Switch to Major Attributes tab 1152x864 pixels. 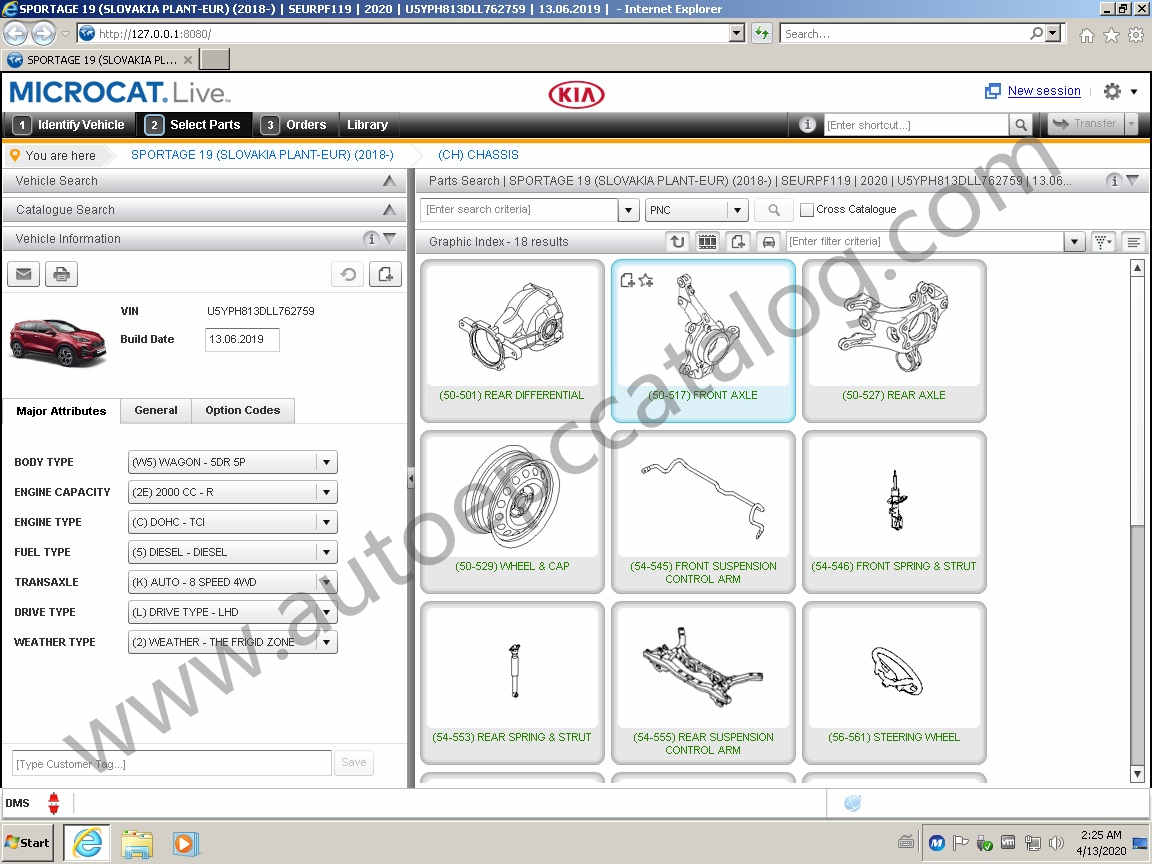[x=61, y=411]
